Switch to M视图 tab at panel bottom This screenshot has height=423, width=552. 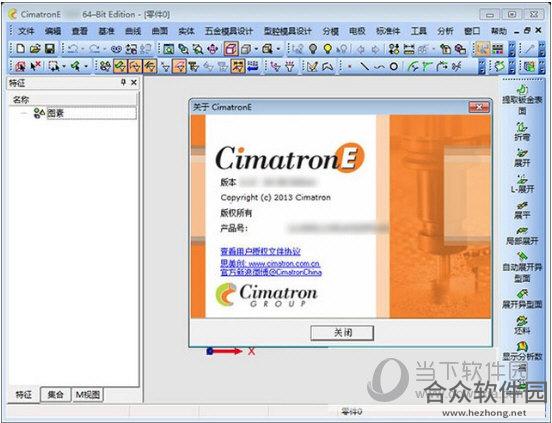click(88, 395)
